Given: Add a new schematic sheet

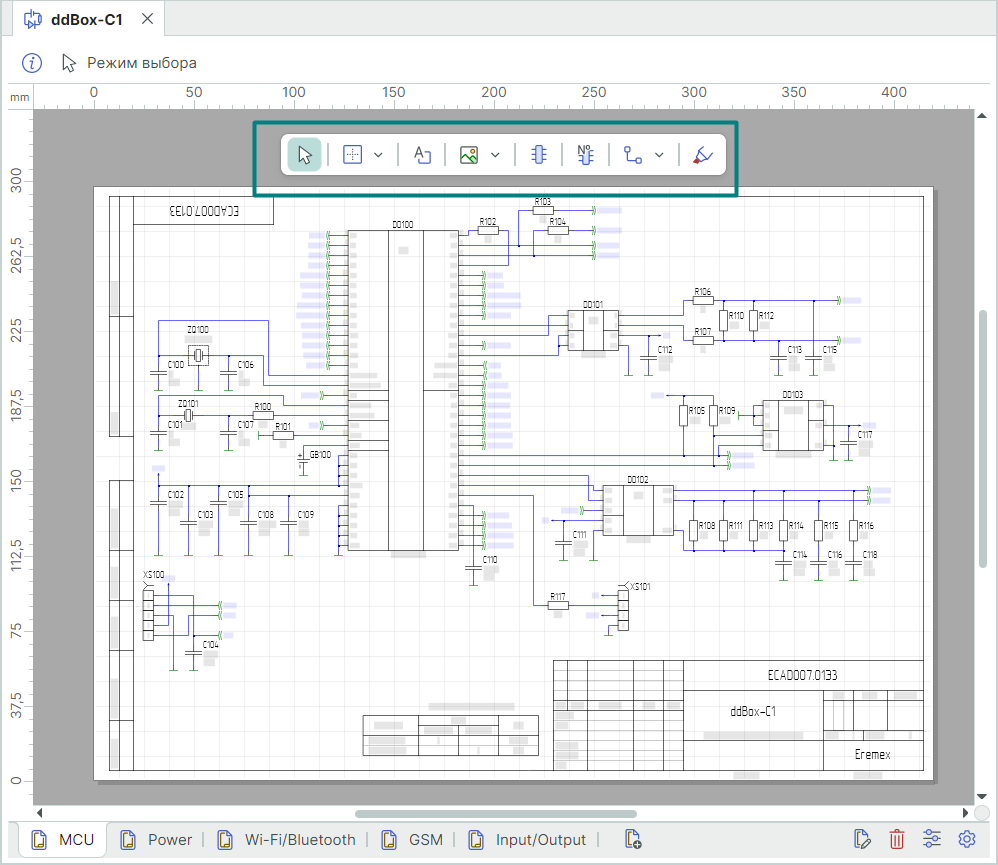Looking at the screenshot, I should [632, 839].
